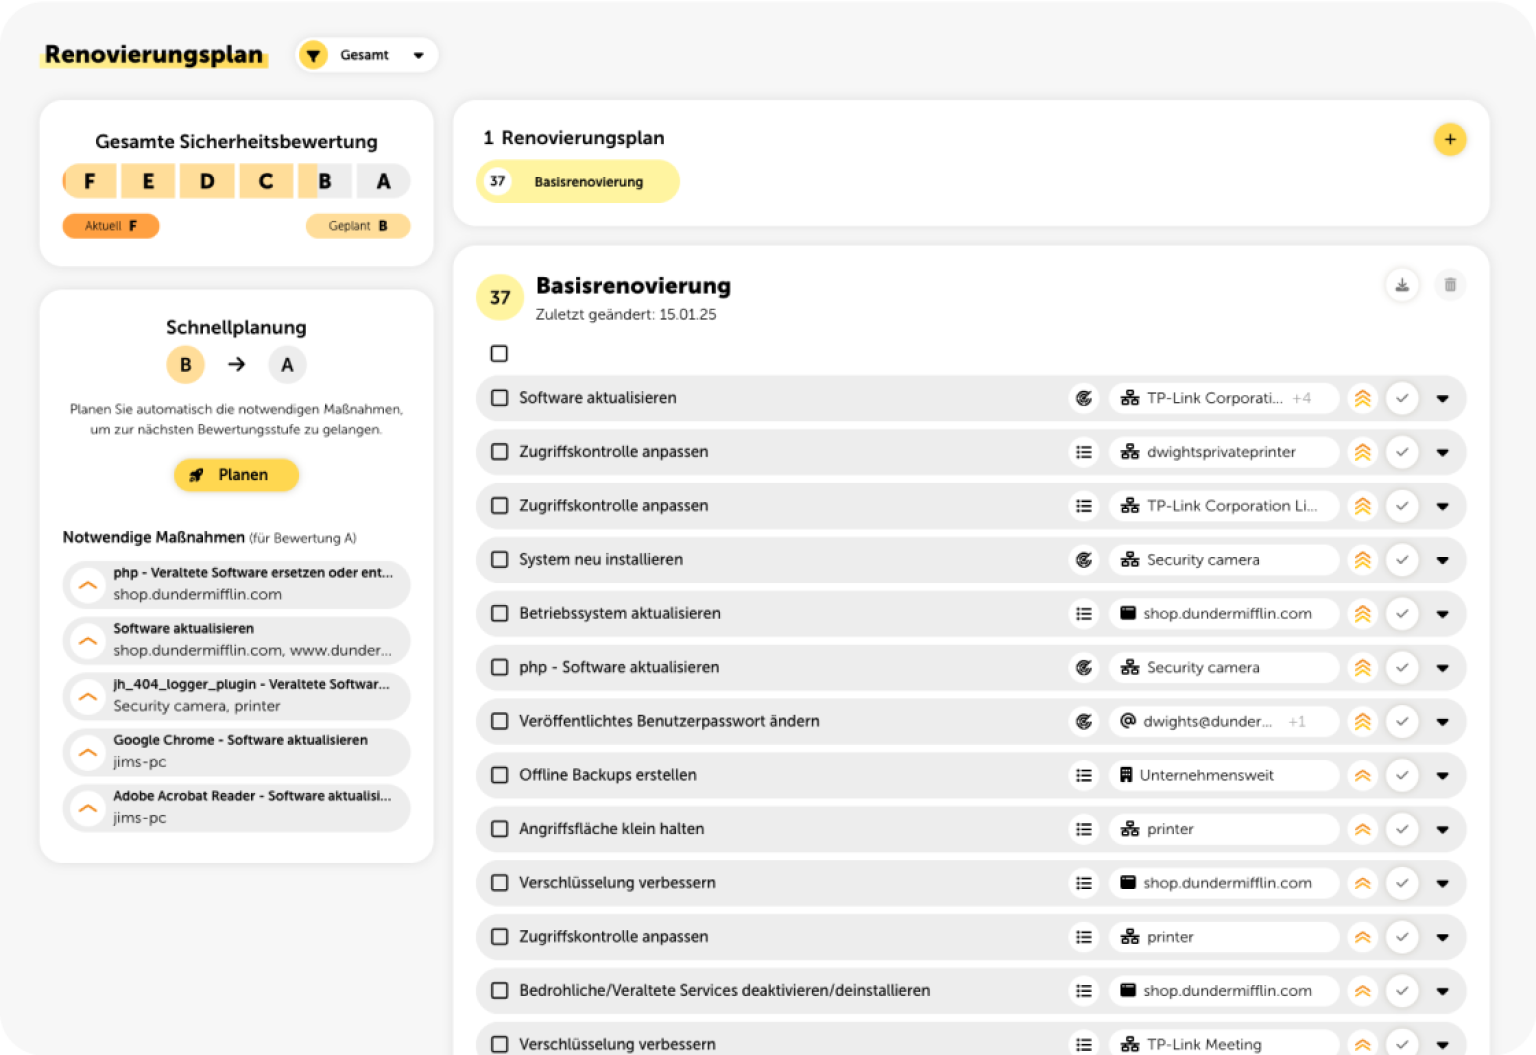Mark Software aktualisieren row done with checkmark

(1402, 398)
